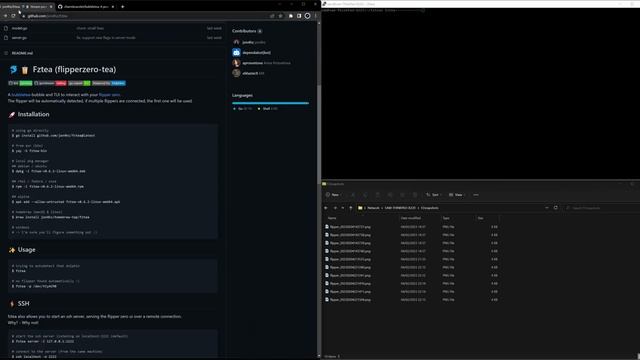This screenshot has height=360, width=640.
Task: Sort files by Size column header
Action: pyautogui.click(x=480, y=218)
